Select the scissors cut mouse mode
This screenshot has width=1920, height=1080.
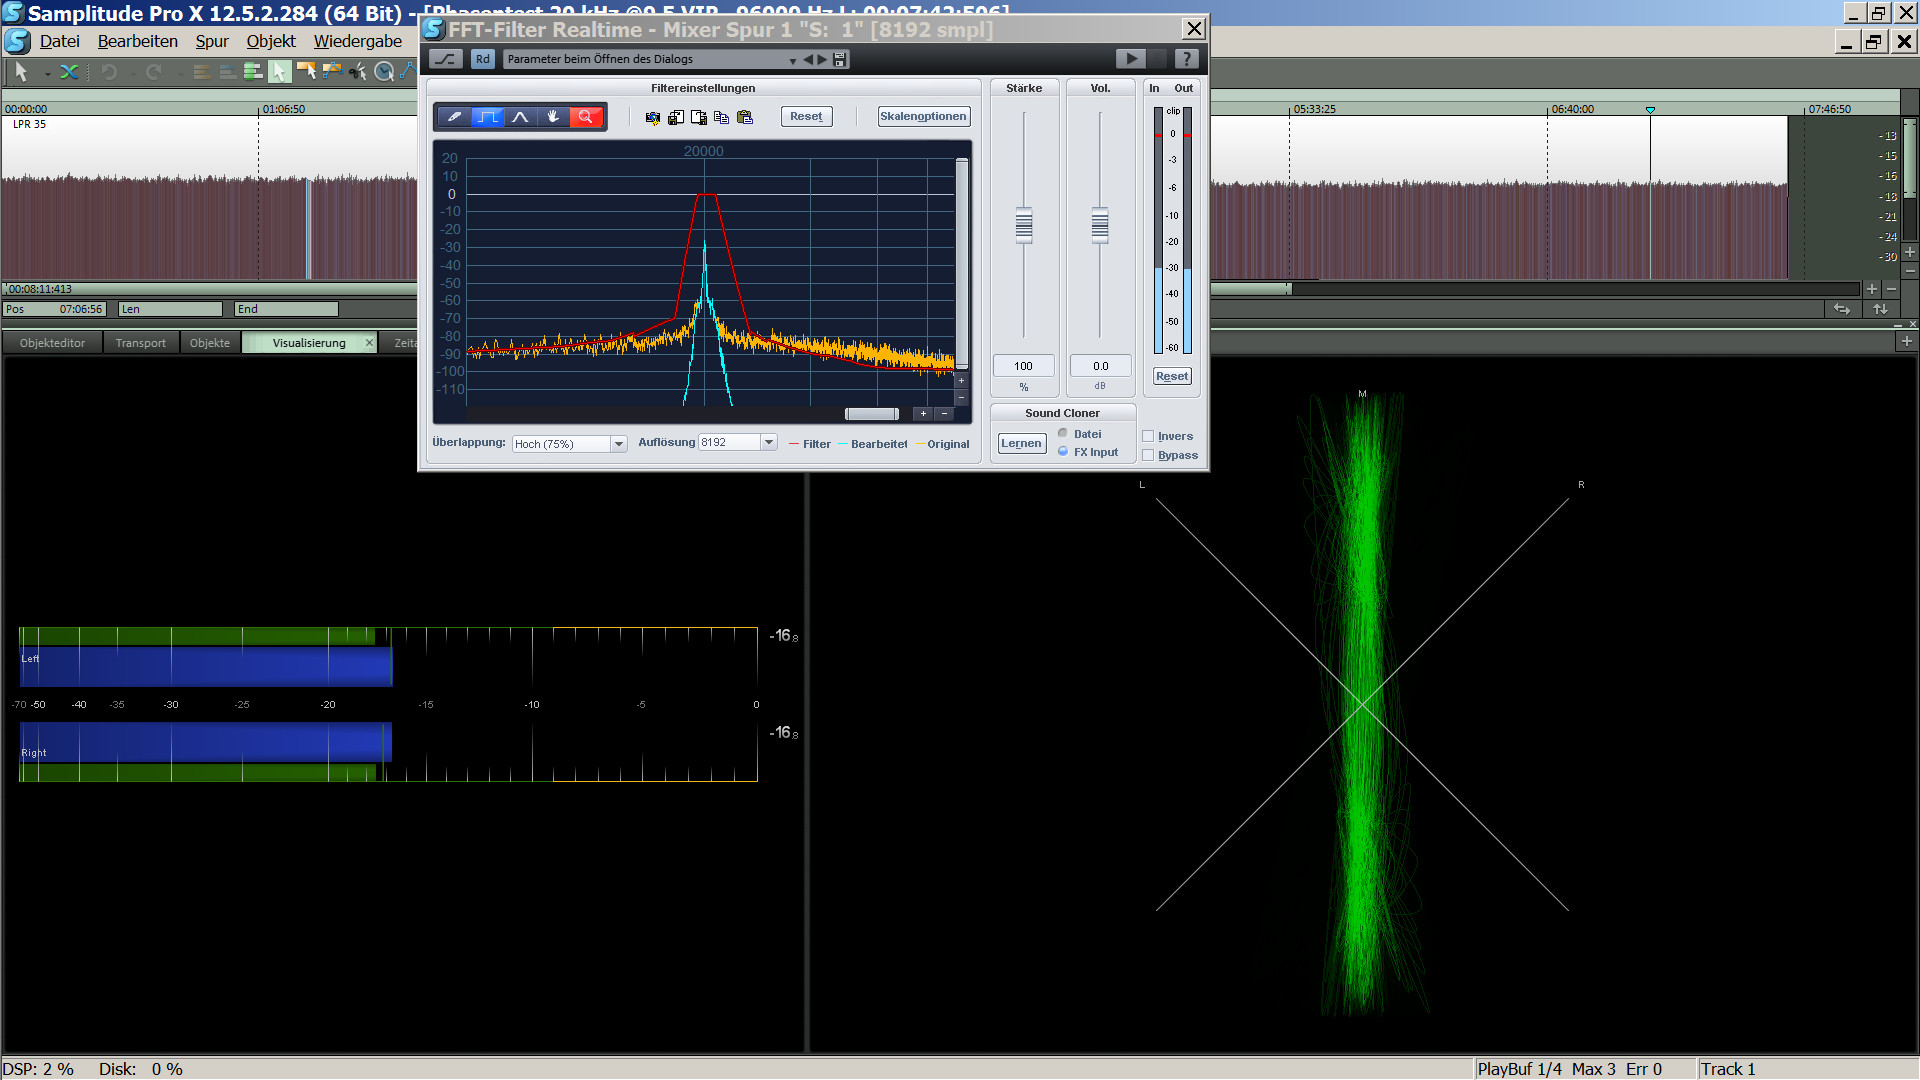coord(357,72)
